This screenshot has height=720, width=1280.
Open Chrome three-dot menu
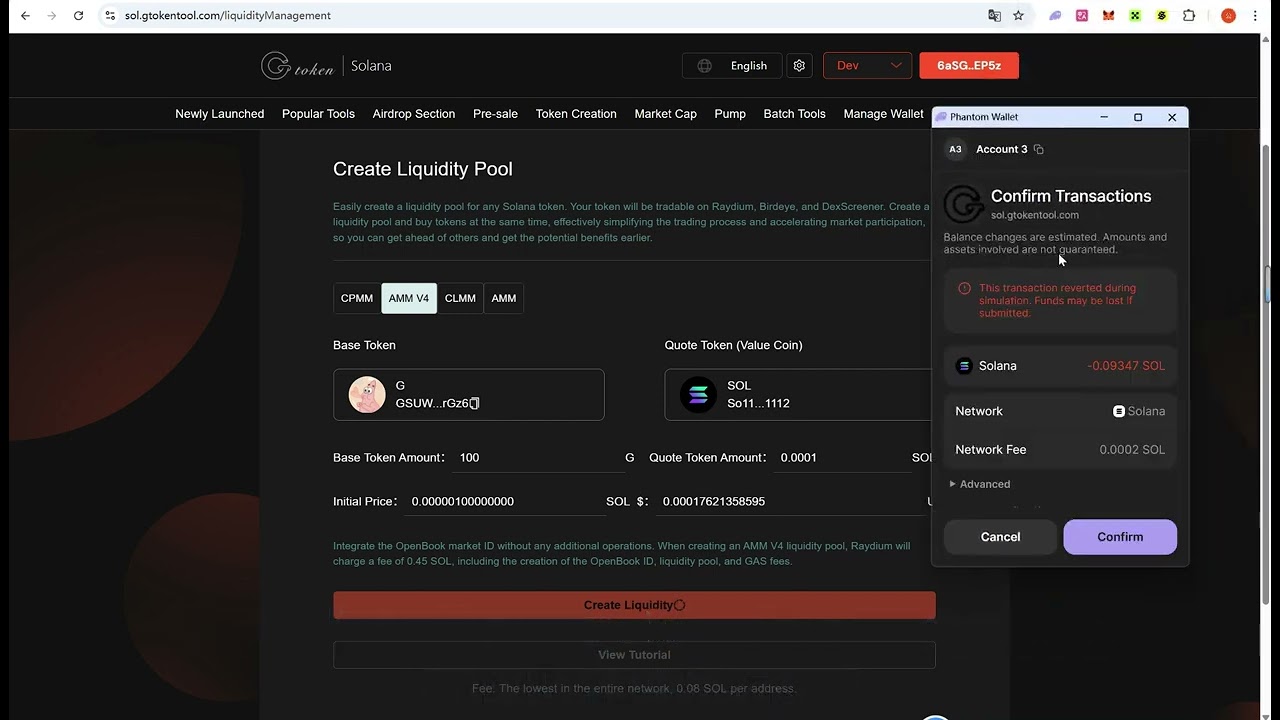point(1255,15)
